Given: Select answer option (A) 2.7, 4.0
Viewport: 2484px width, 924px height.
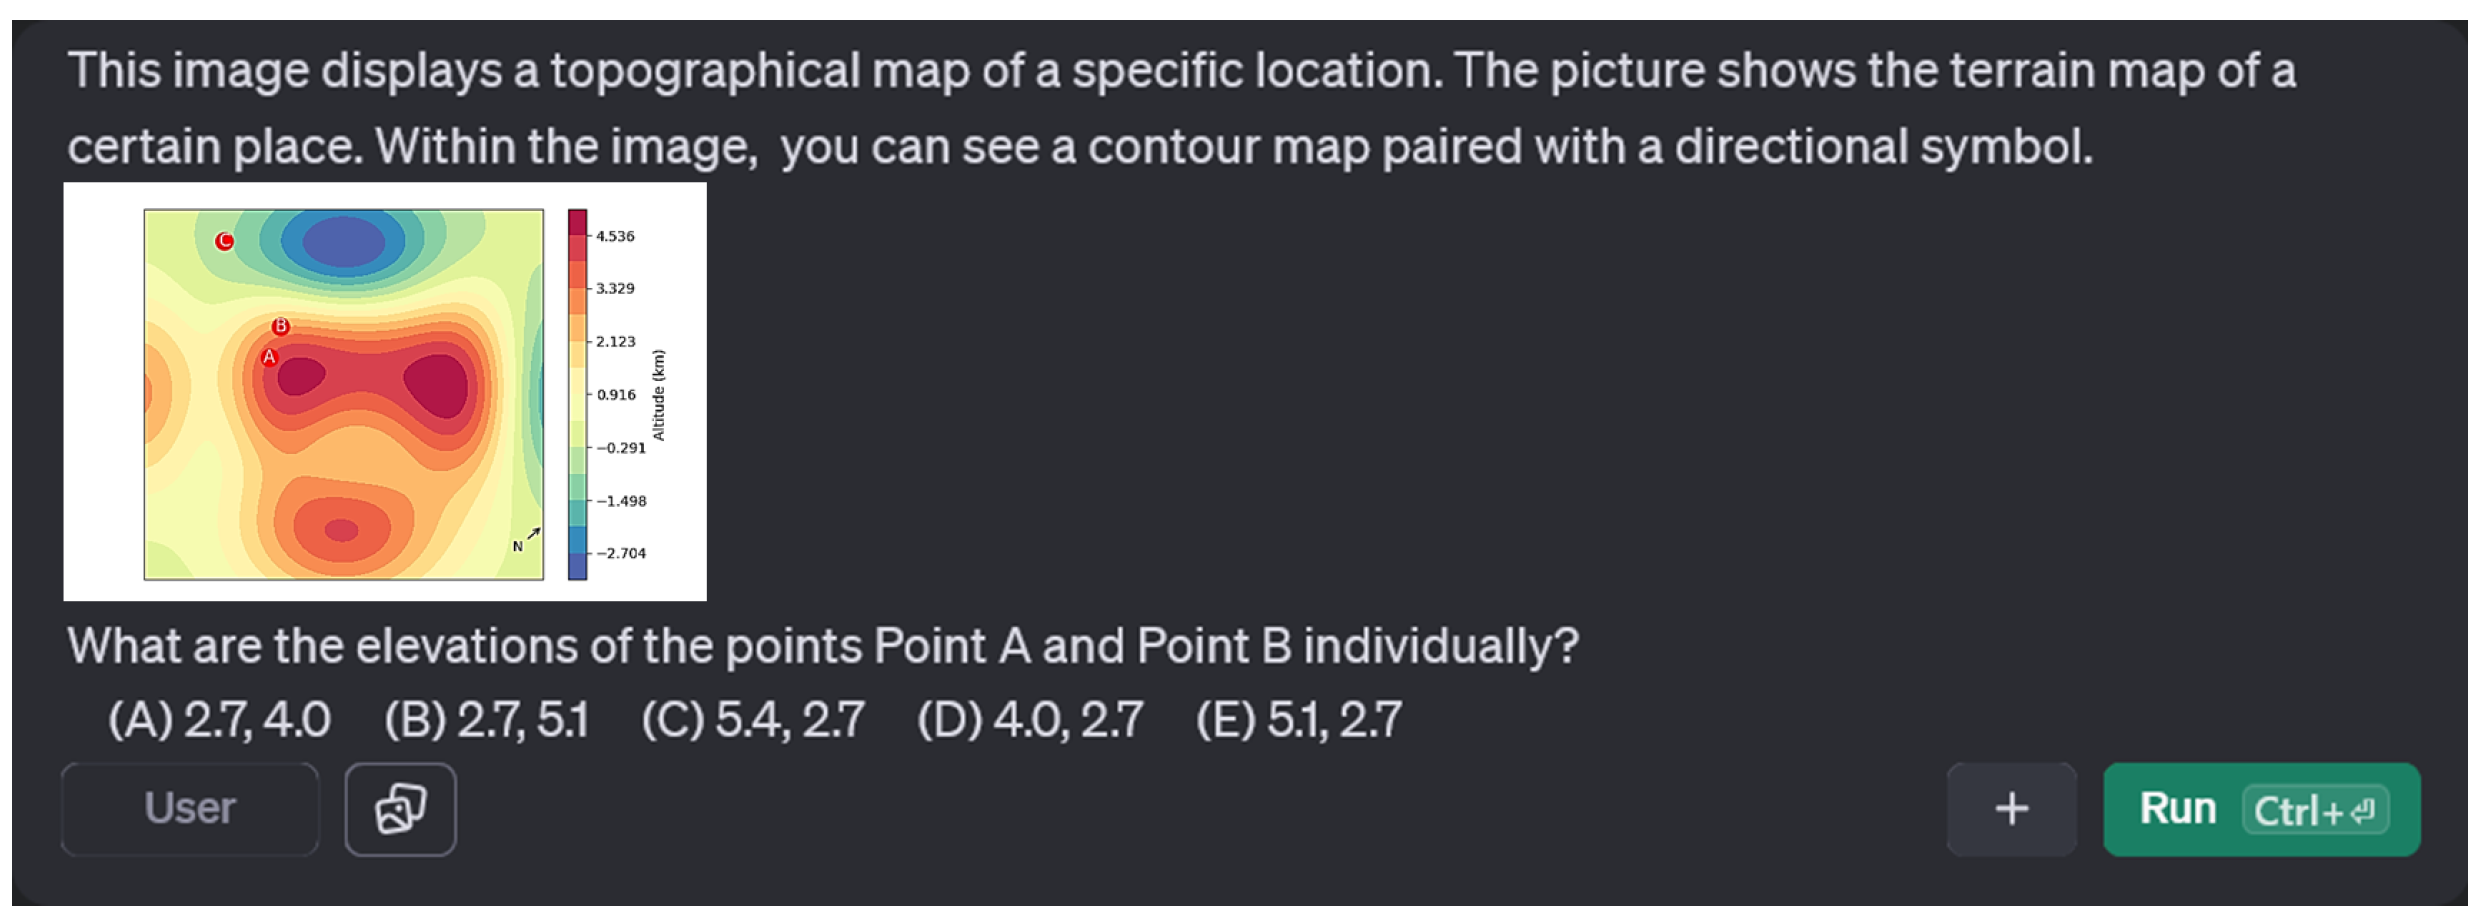Looking at the screenshot, I should pos(219,720).
